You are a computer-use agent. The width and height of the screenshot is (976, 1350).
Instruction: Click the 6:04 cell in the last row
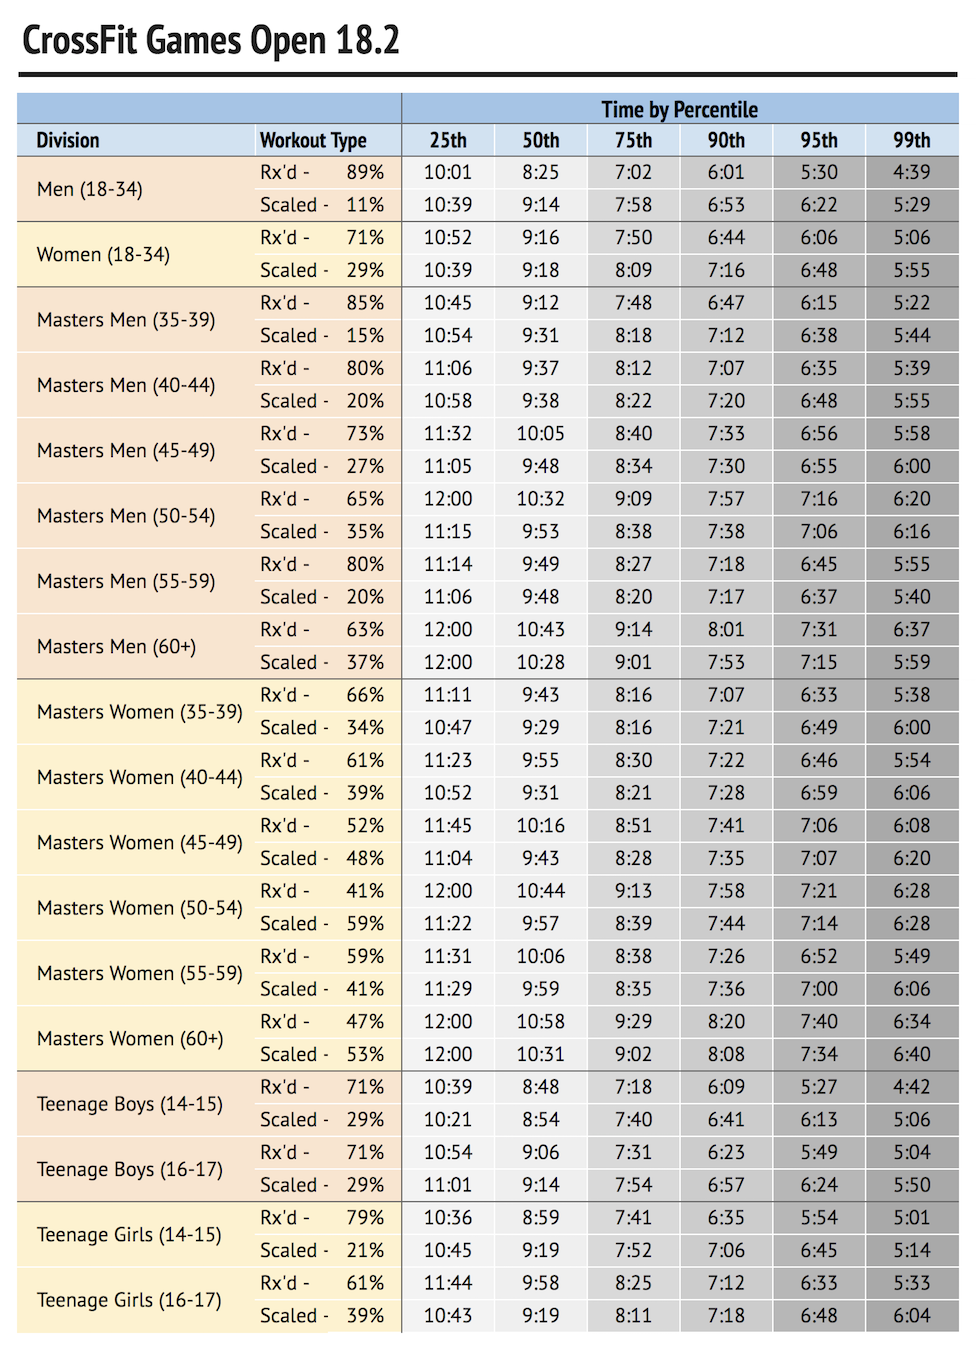[912, 1316]
